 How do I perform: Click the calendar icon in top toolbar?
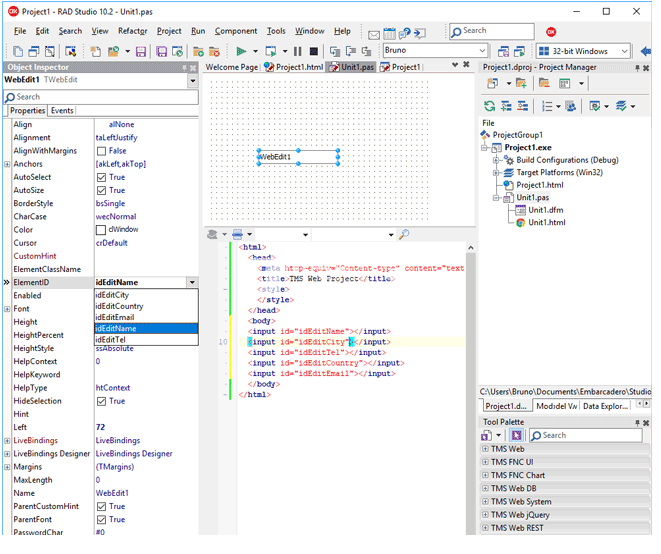click(389, 33)
